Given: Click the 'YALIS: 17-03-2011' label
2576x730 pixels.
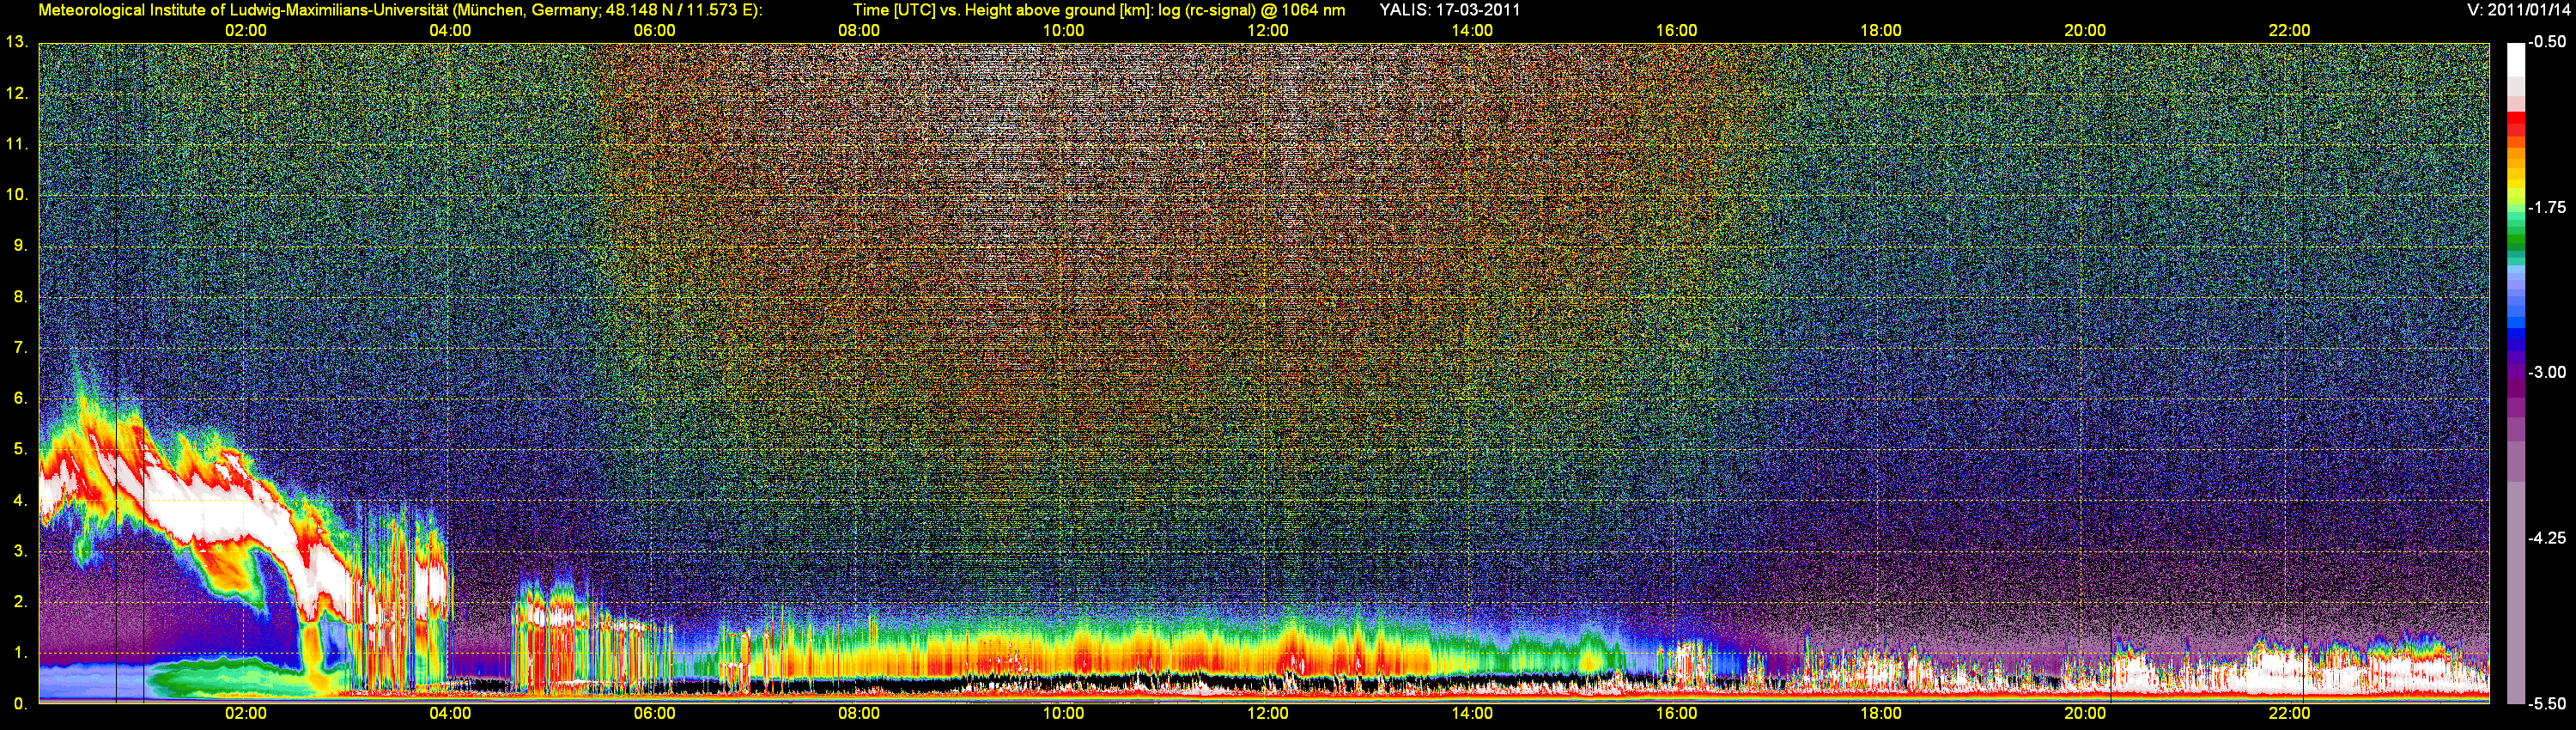Looking at the screenshot, I should tap(1449, 10).
